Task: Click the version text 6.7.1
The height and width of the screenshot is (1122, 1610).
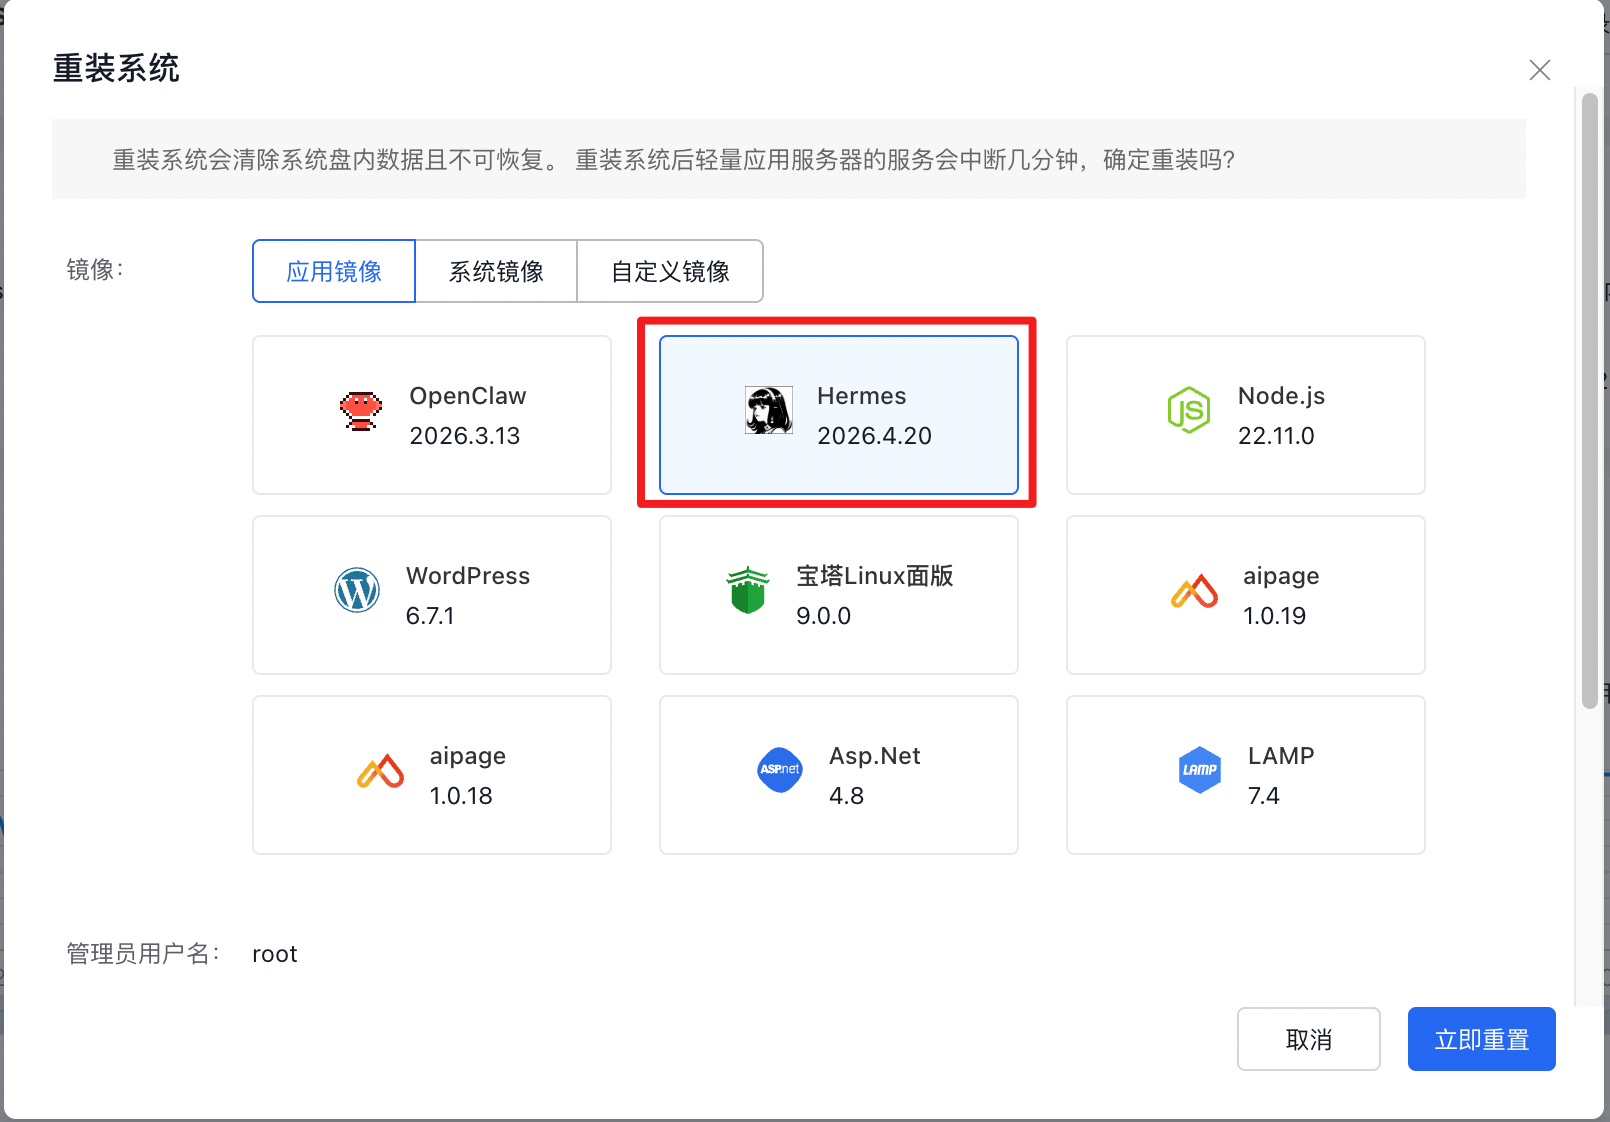Action: click(430, 616)
